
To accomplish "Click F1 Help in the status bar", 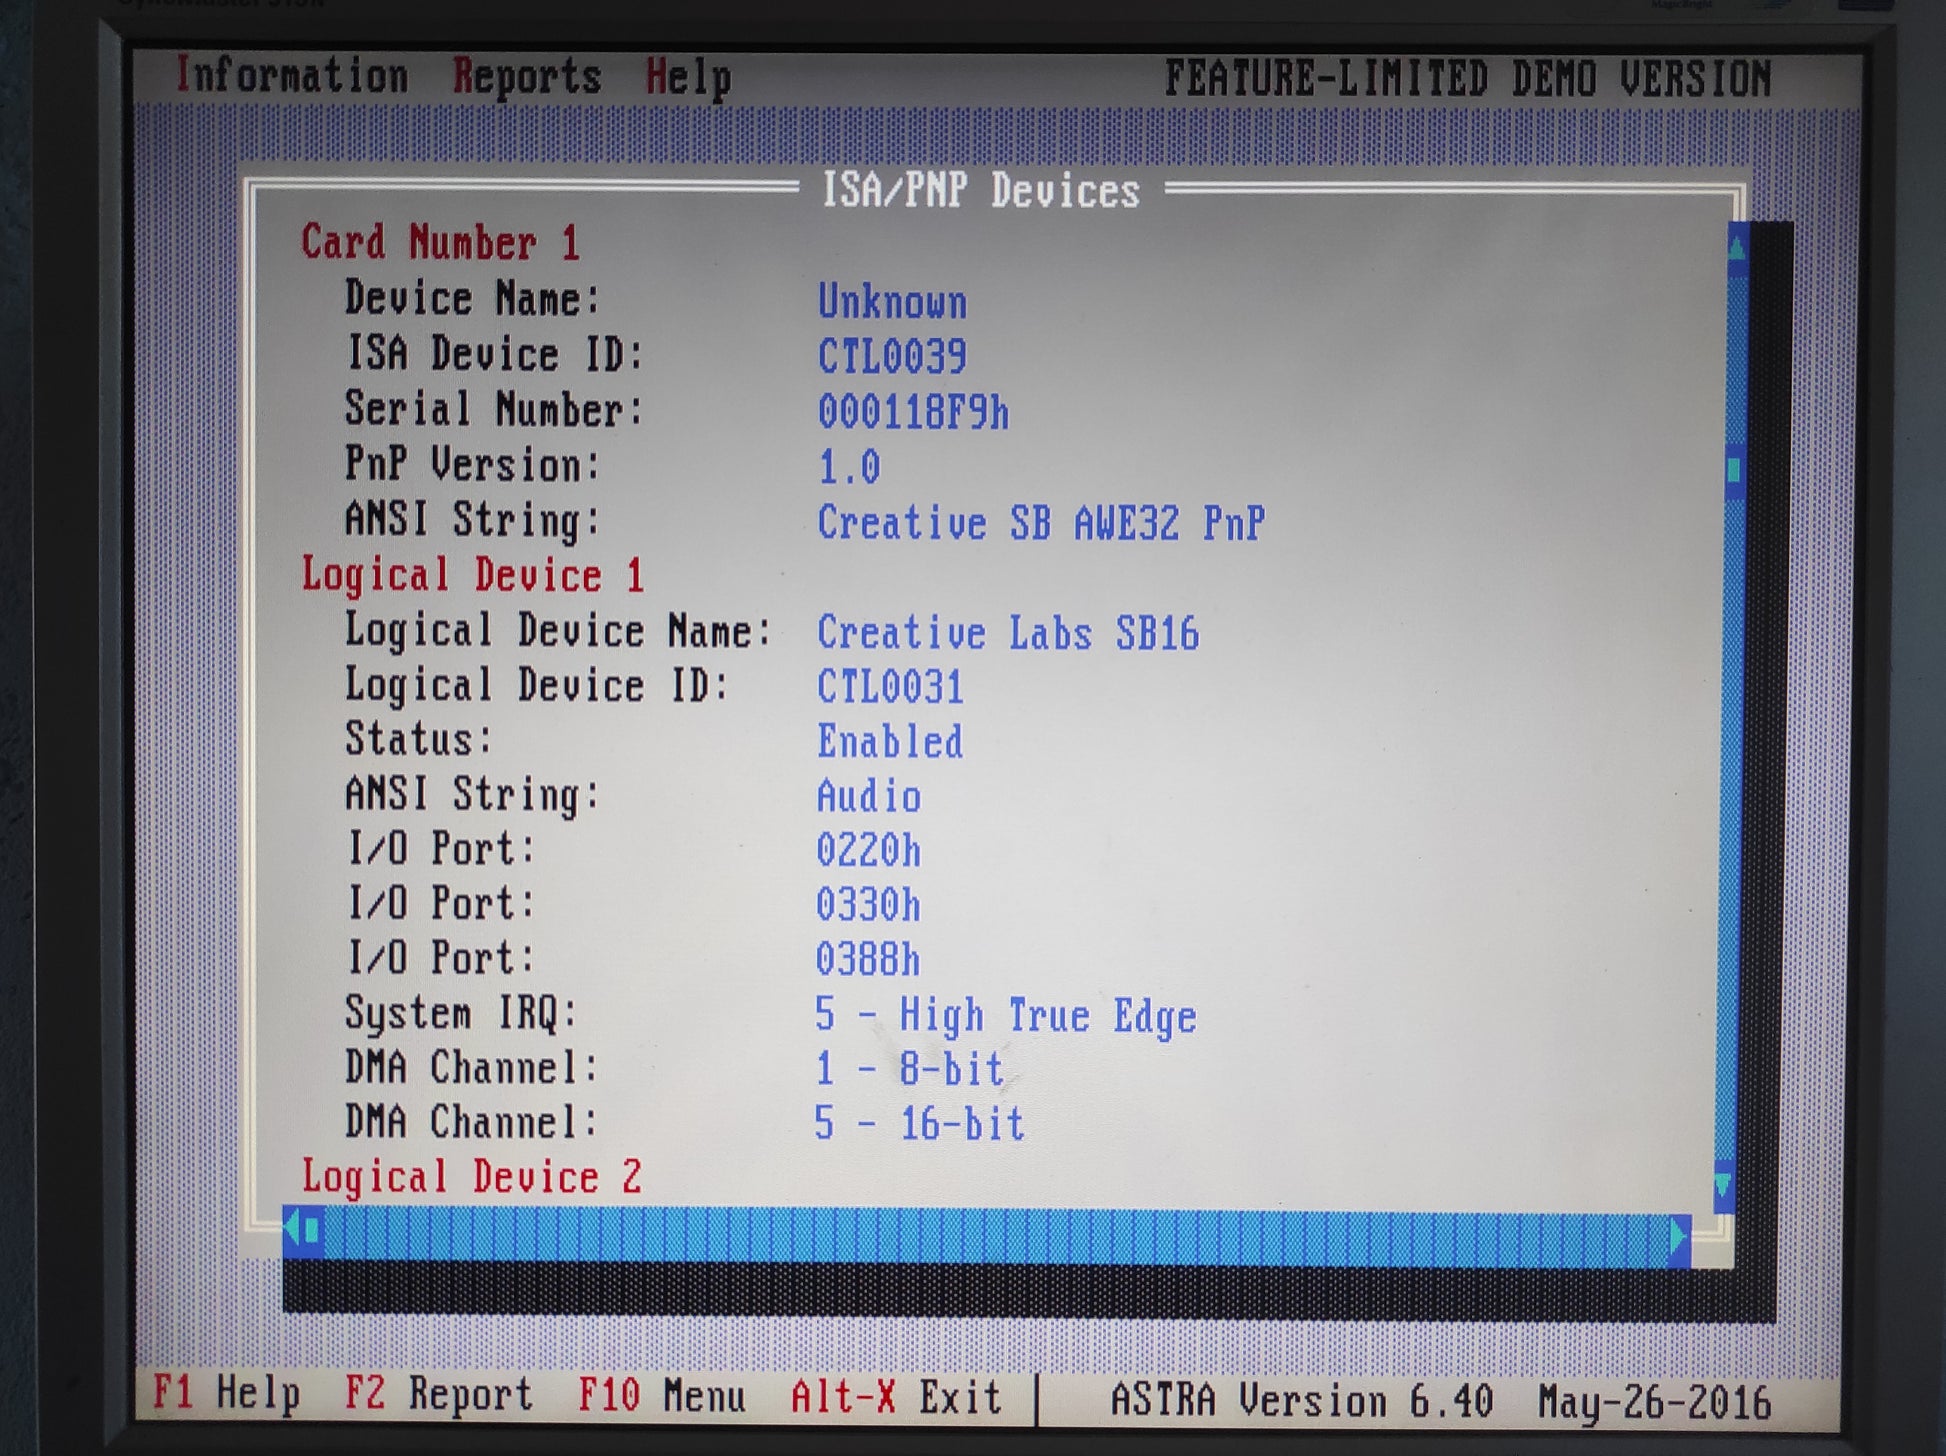I will pos(226,1393).
